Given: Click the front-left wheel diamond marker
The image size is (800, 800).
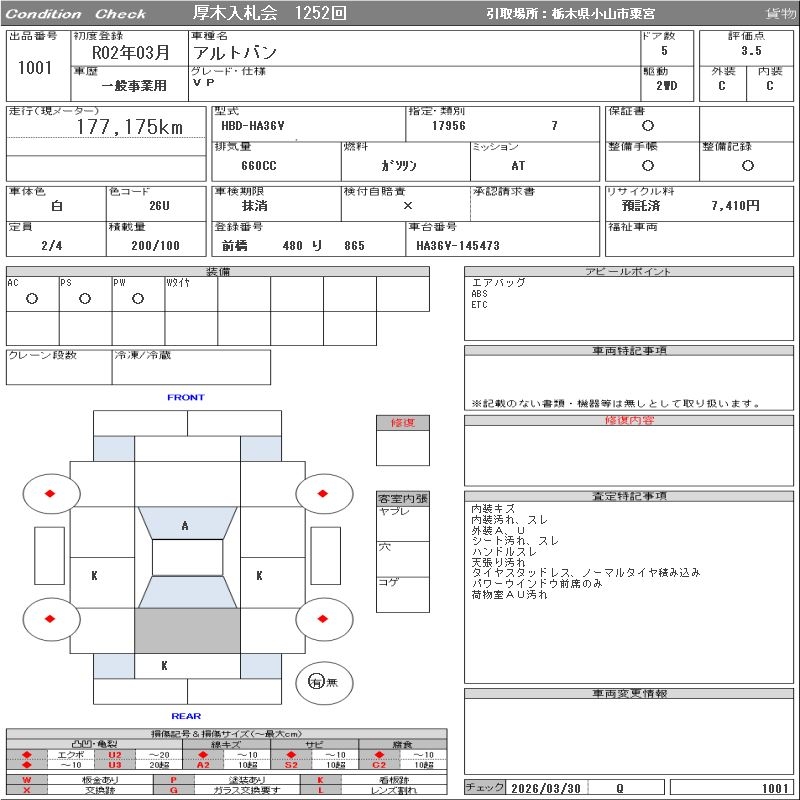Looking at the screenshot, I should (50, 493).
